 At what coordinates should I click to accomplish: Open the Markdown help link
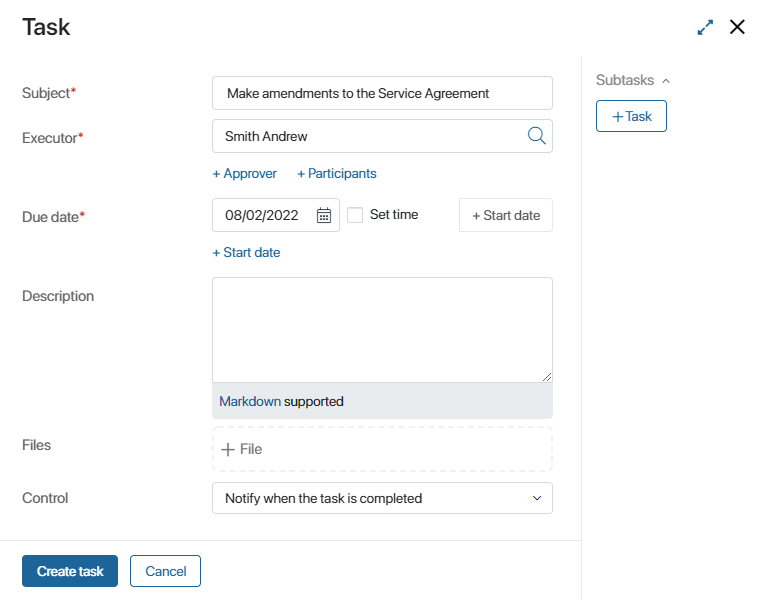coord(250,401)
